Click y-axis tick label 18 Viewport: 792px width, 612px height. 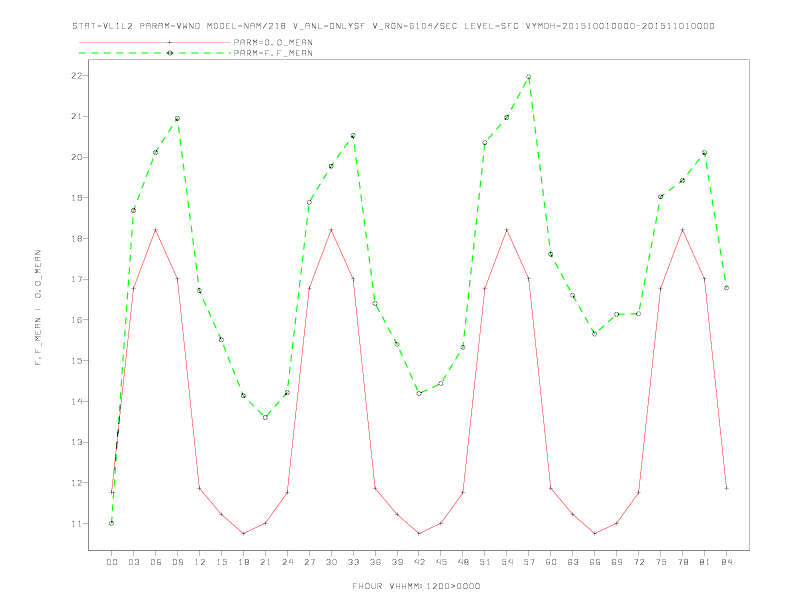pos(77,238)
